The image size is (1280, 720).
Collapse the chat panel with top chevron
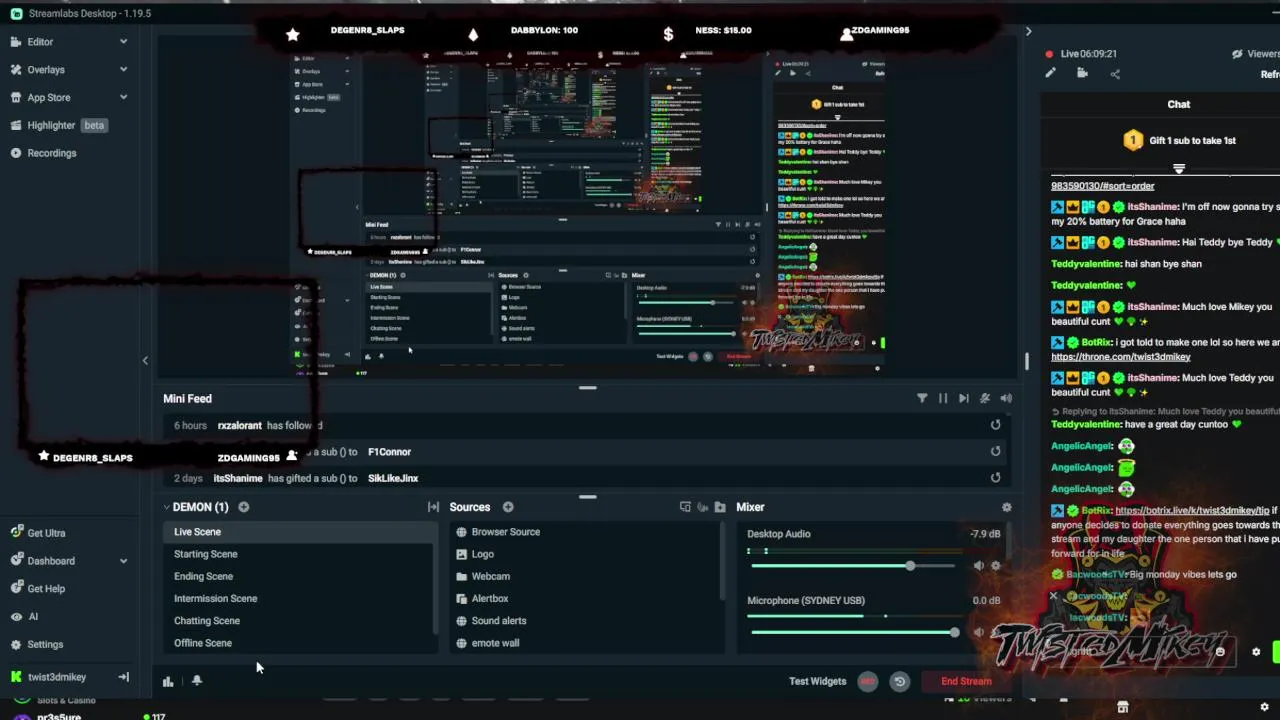[x=1028, y=31]
